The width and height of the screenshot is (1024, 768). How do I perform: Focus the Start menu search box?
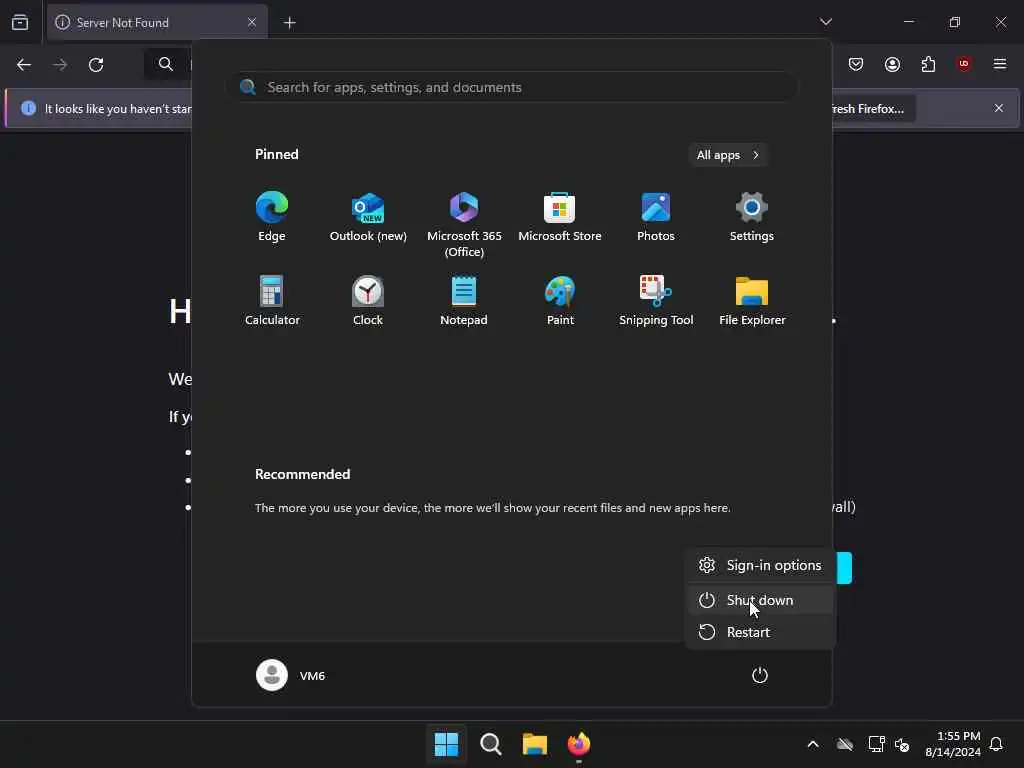(x=512, y=87)
